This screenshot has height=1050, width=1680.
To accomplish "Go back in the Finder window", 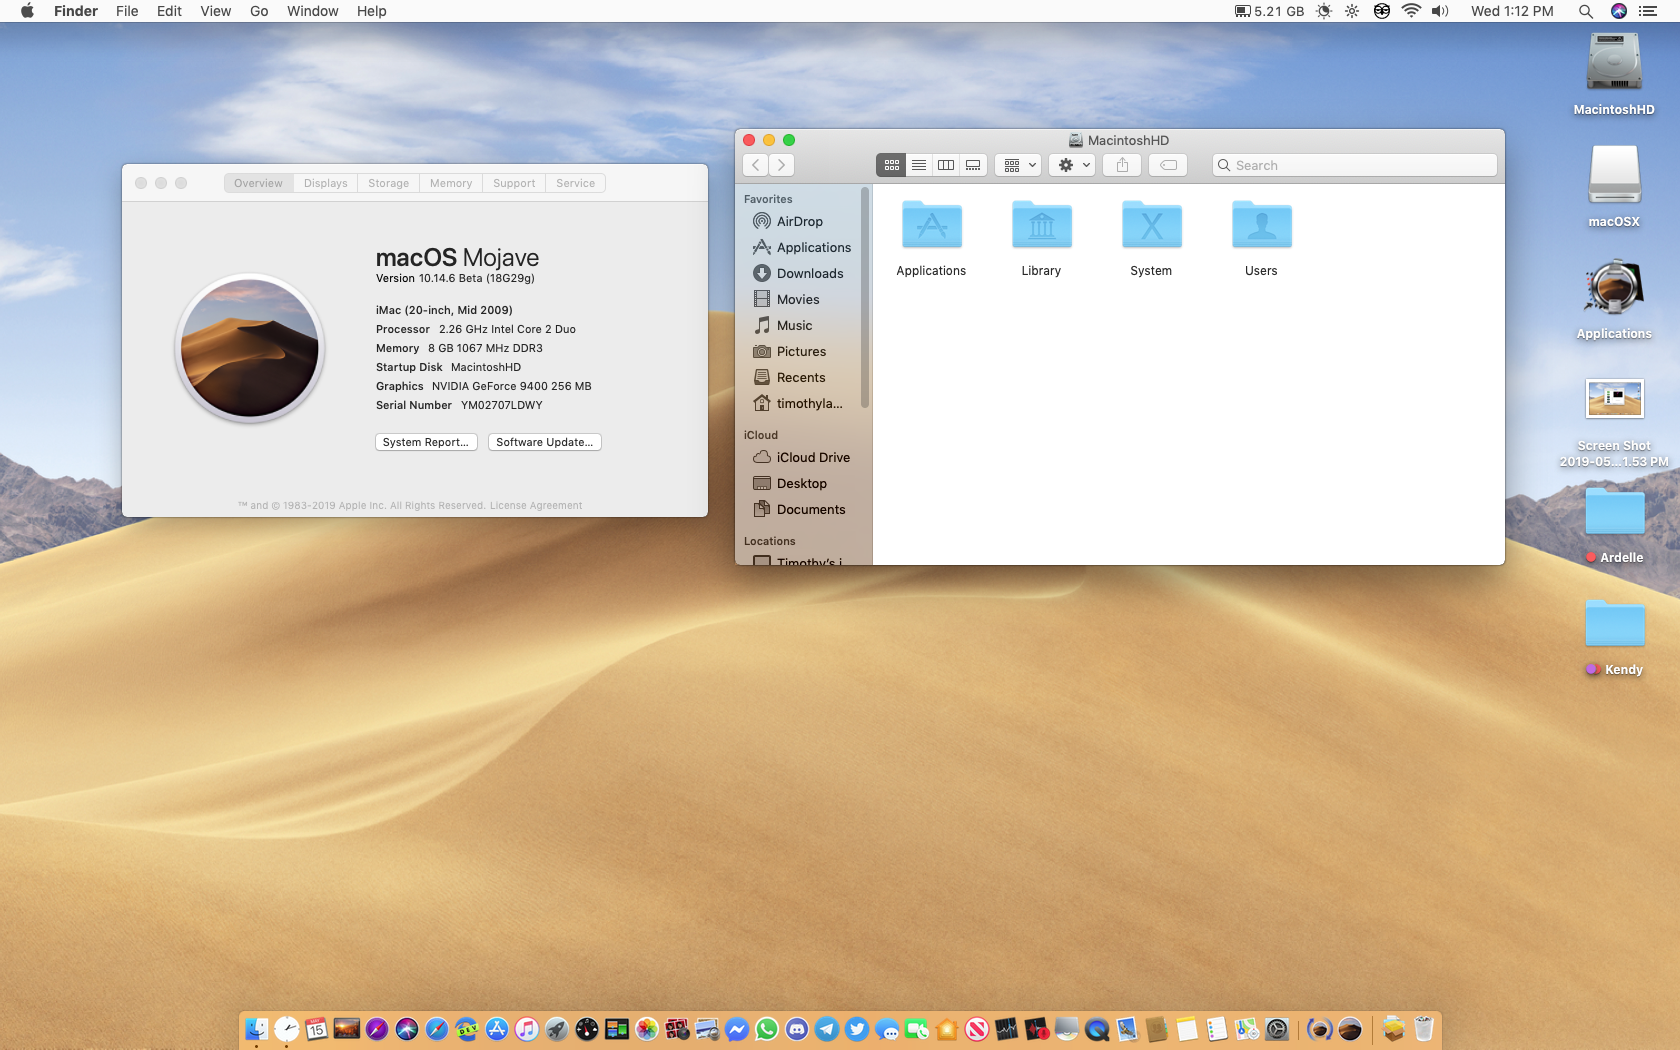I will (x=756, y=165).
